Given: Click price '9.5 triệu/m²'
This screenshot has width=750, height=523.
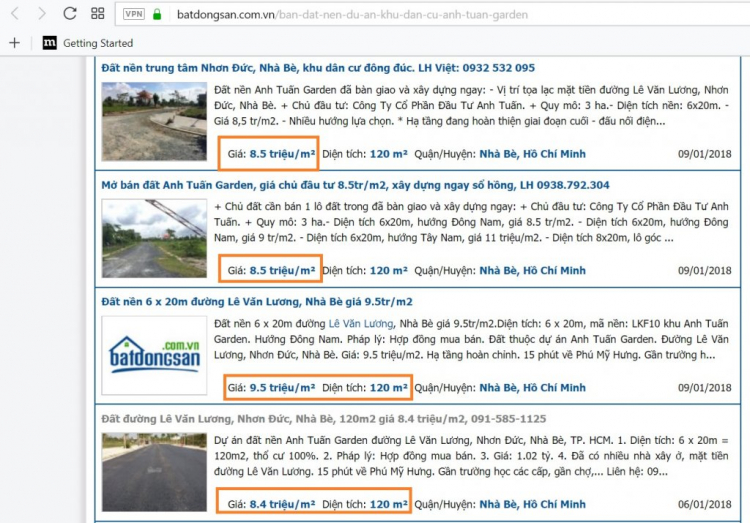Looking at the screenshot, I should coord(282,388).
